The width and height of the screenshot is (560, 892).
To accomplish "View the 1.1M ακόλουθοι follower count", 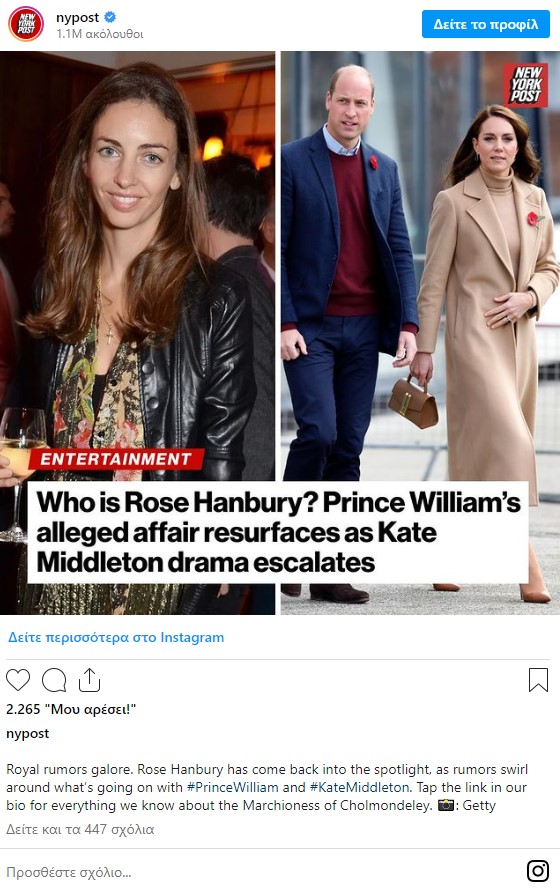I will pos(100,34).
